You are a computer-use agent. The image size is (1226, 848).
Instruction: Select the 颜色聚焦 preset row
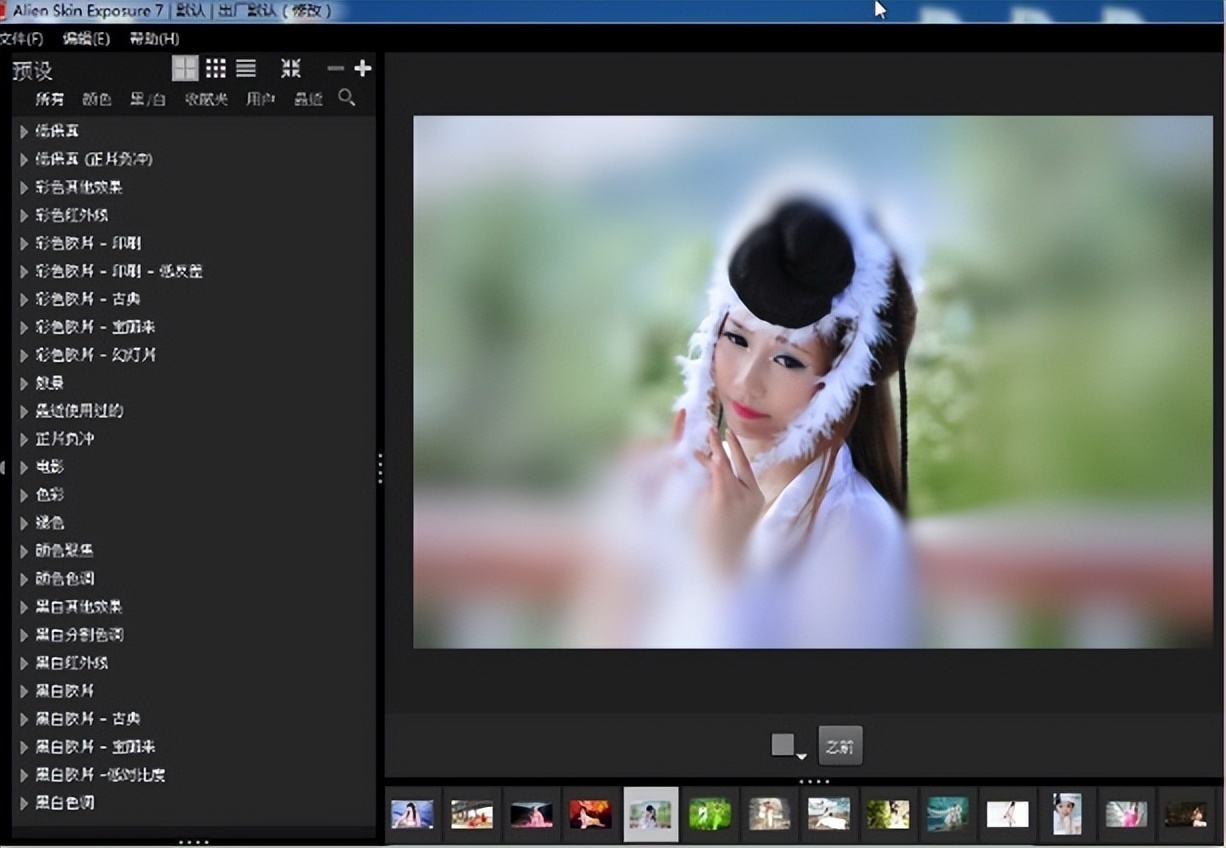[194, 551]
